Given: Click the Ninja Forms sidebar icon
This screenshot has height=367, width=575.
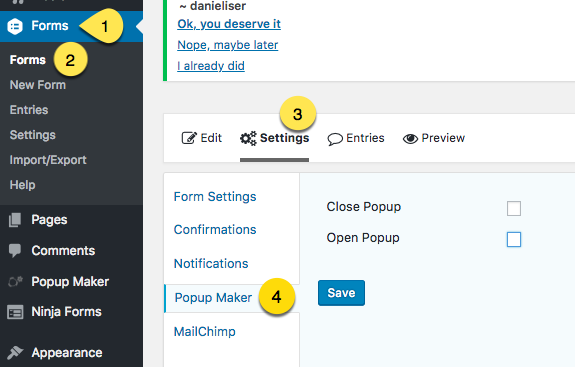Looking at the screenshot, I should 15,312.
